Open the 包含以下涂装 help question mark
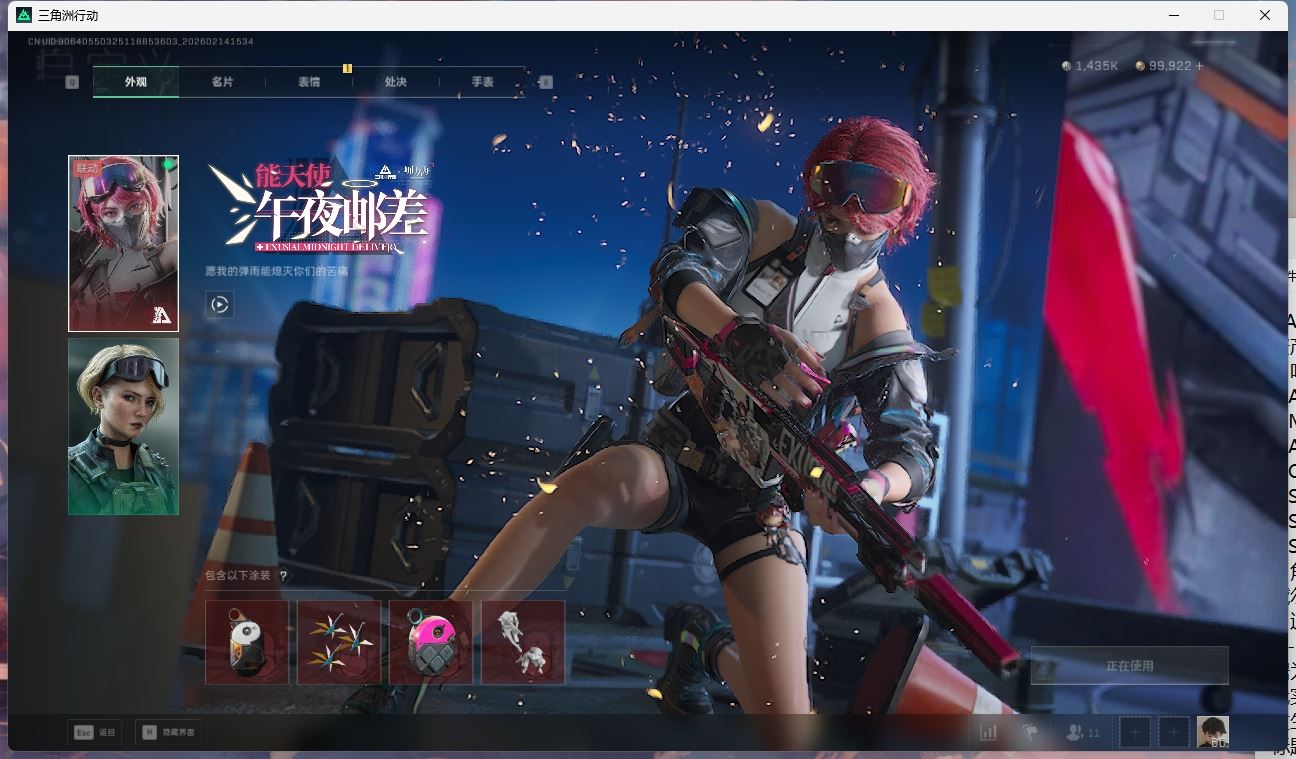Image resolution: width=1296 pixels, height=759 pixels. 284,576
